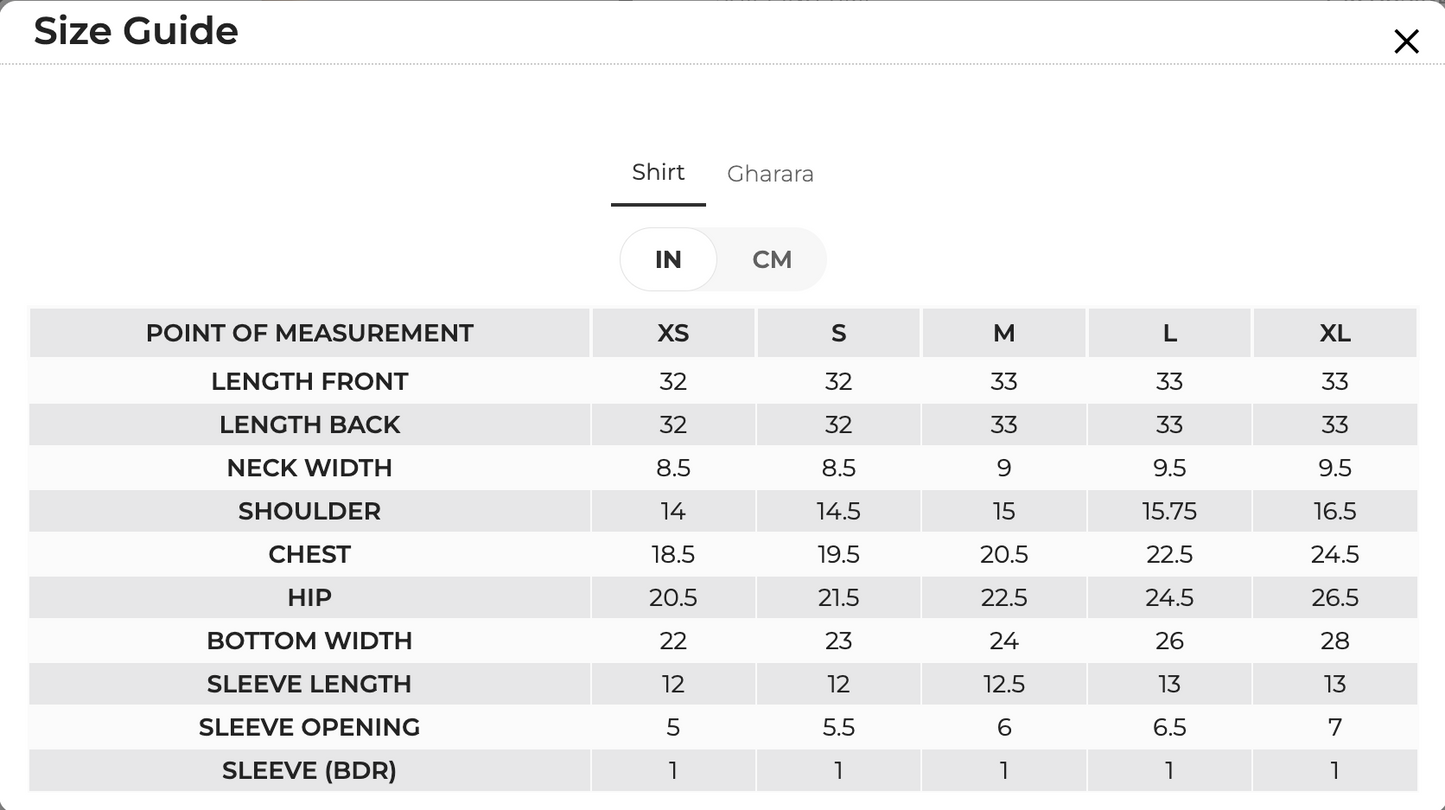Select the Shirt tab
The height and width of the screenshot is (810, 1445).
pos(658,172)
